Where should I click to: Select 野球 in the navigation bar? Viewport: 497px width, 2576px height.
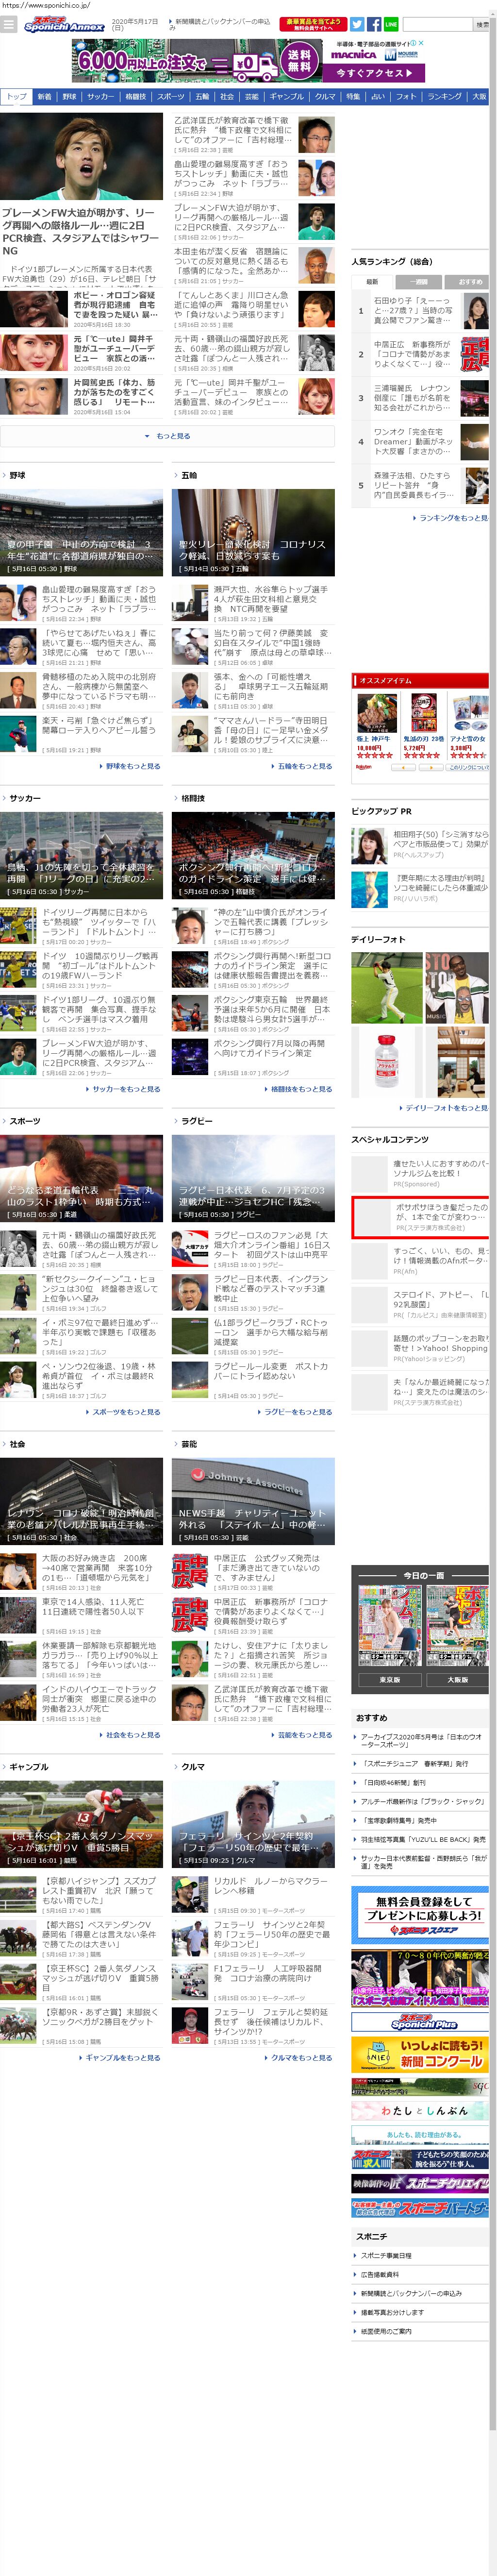pyautogui.click(x=69, y=97)
